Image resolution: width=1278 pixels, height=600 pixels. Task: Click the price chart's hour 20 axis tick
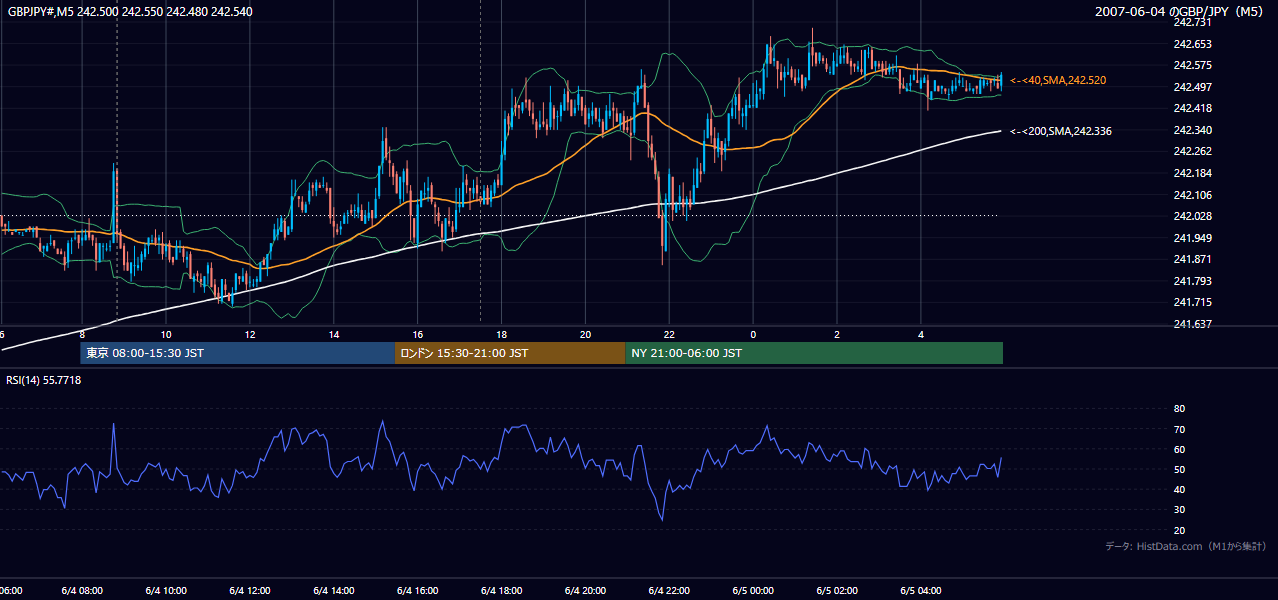tap(586, 334)
